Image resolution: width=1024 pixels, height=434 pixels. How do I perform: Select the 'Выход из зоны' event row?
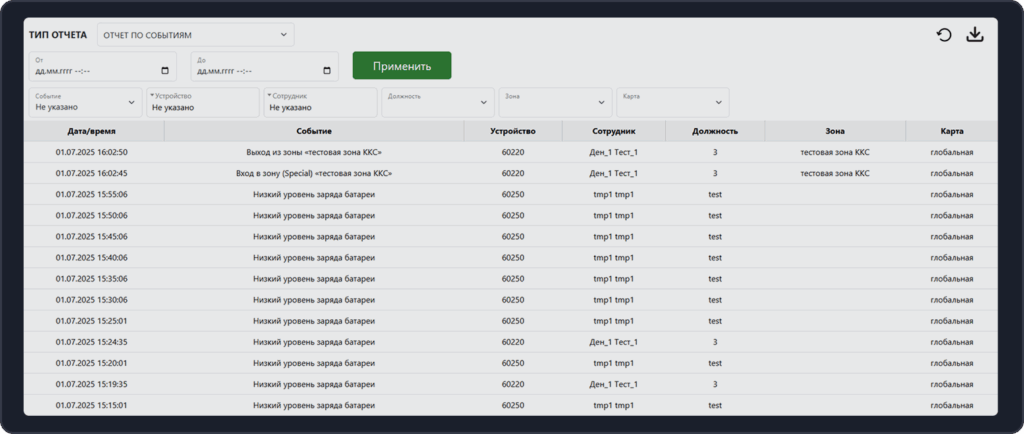pos(313,152)
